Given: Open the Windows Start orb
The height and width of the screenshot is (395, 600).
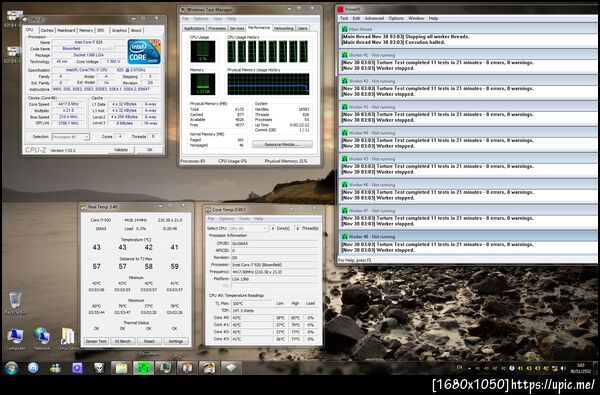Looking at the screenshot, I should (x=11, y=368).
